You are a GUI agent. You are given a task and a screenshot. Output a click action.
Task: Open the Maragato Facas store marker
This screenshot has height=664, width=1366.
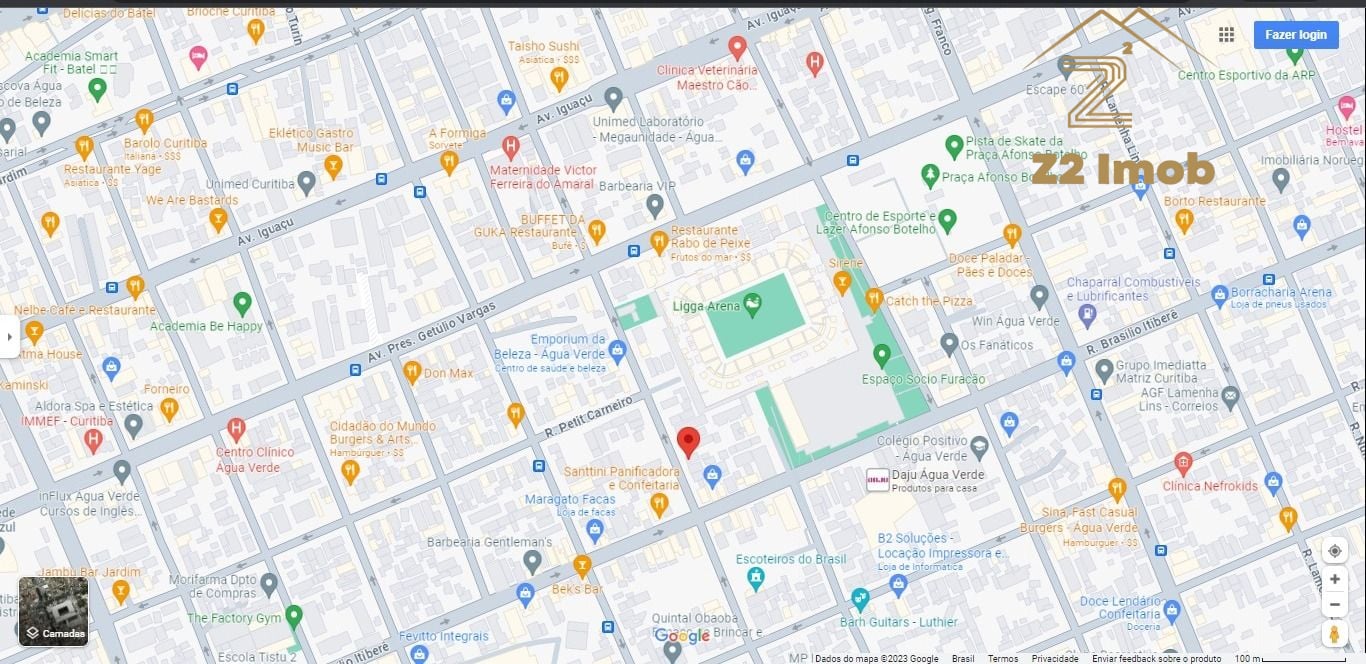click(595, 531)
